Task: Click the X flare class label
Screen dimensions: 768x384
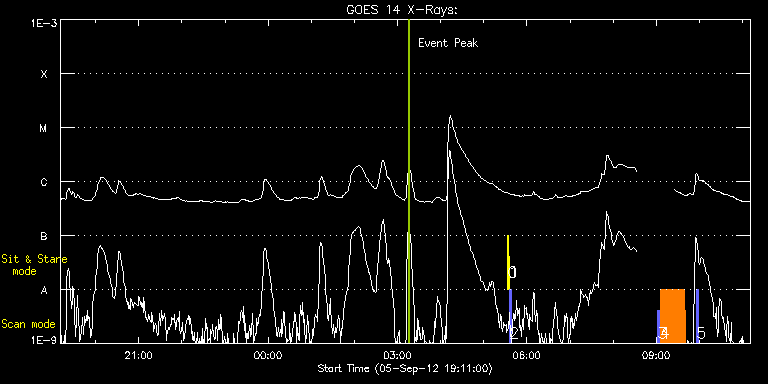Action: 44,74
